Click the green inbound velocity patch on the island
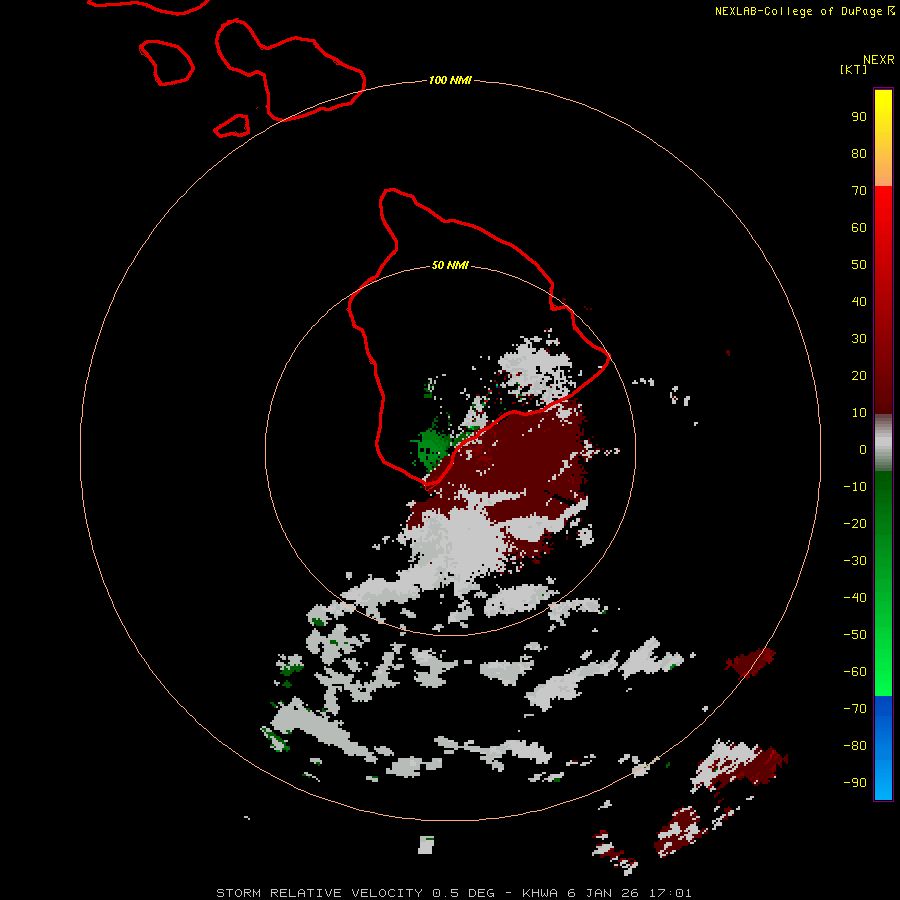The width and height of the screenshot is (900, 900). tap(431, 447)
